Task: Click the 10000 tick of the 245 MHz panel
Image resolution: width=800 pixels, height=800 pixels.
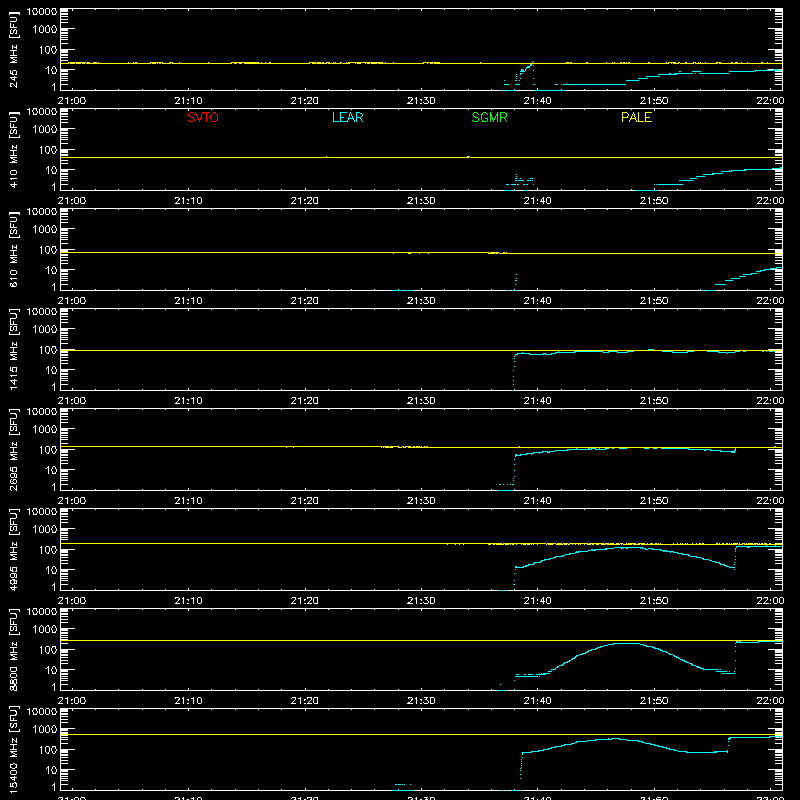Action: pos(42,12)
